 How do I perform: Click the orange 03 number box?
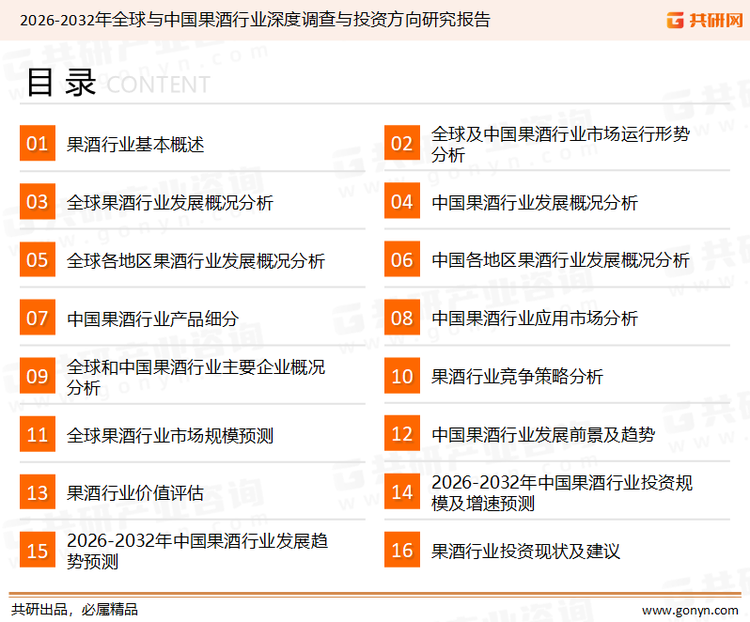[37, 201]
